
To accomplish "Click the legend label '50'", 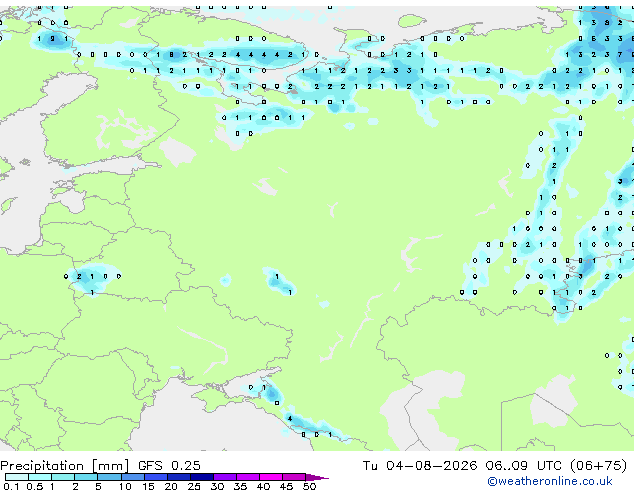I will [309, 486].
